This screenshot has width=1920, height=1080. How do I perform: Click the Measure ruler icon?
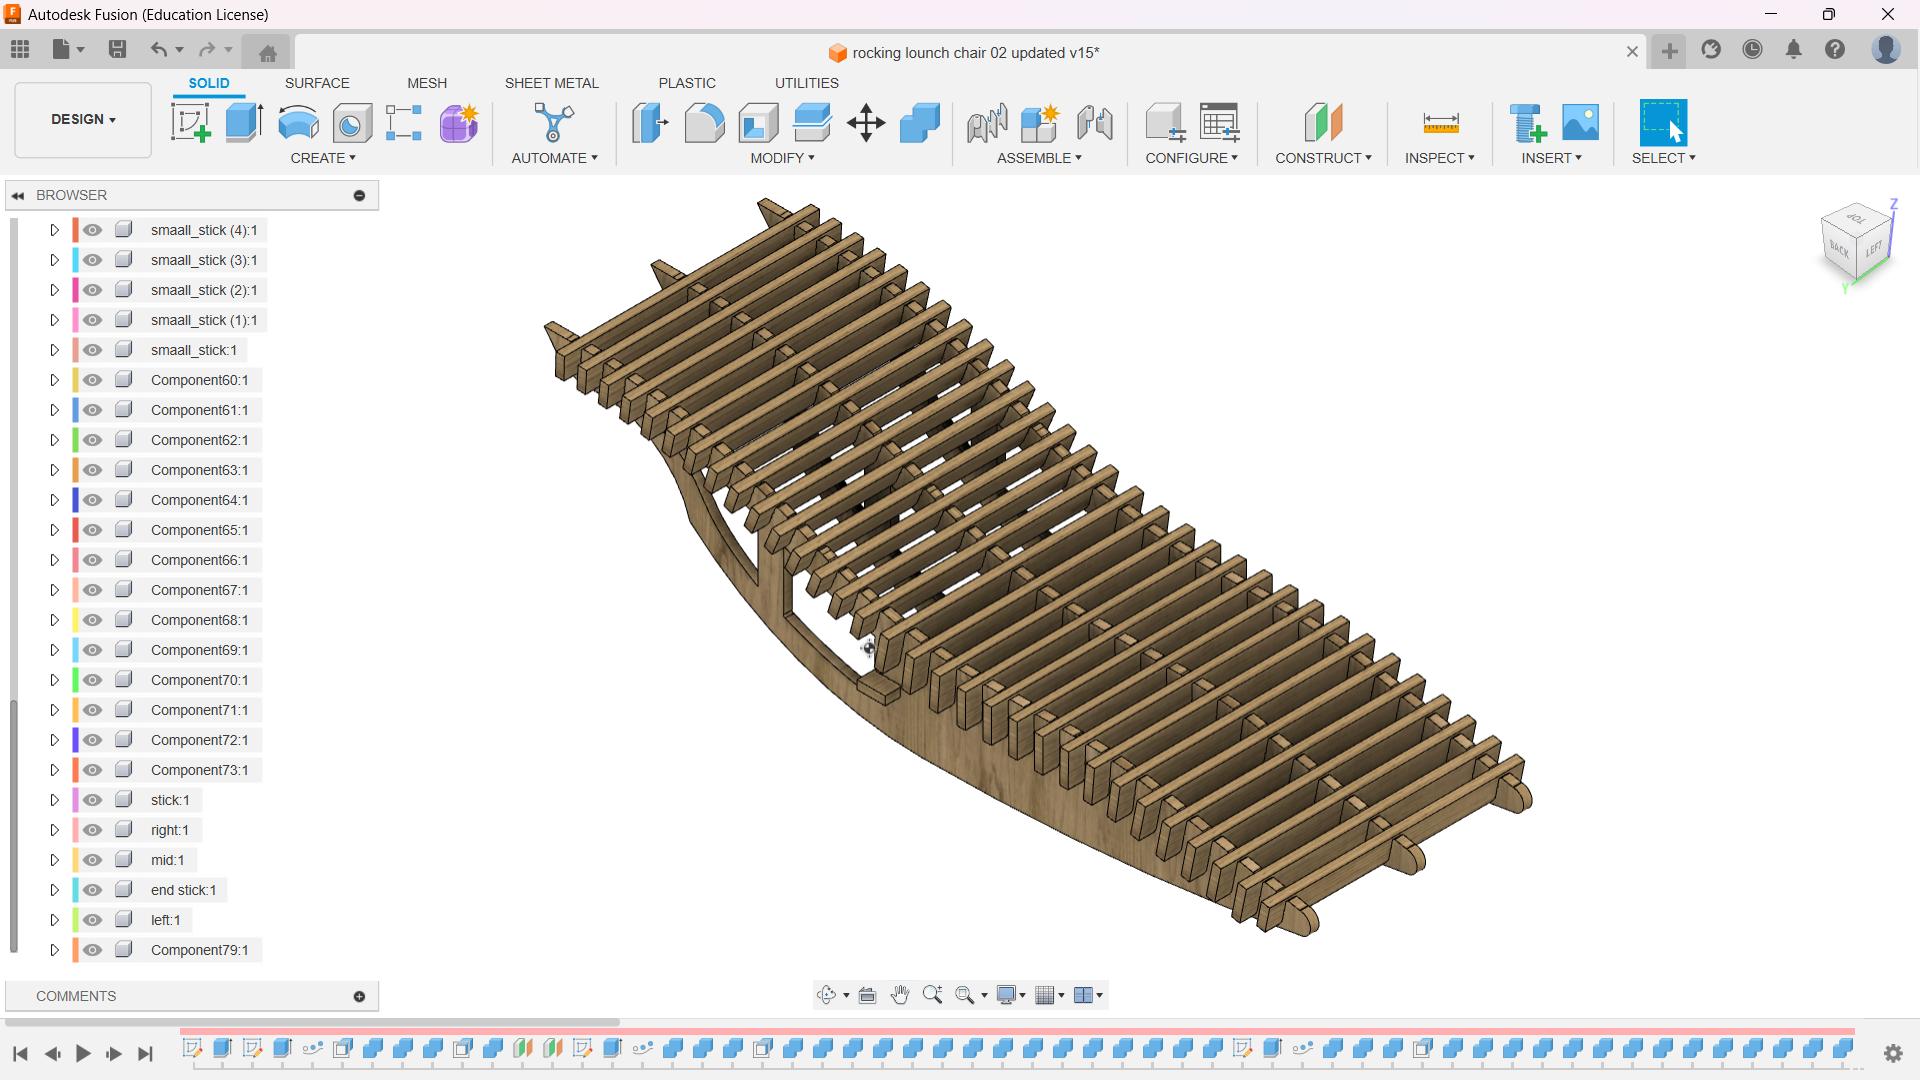(1440, 123)
